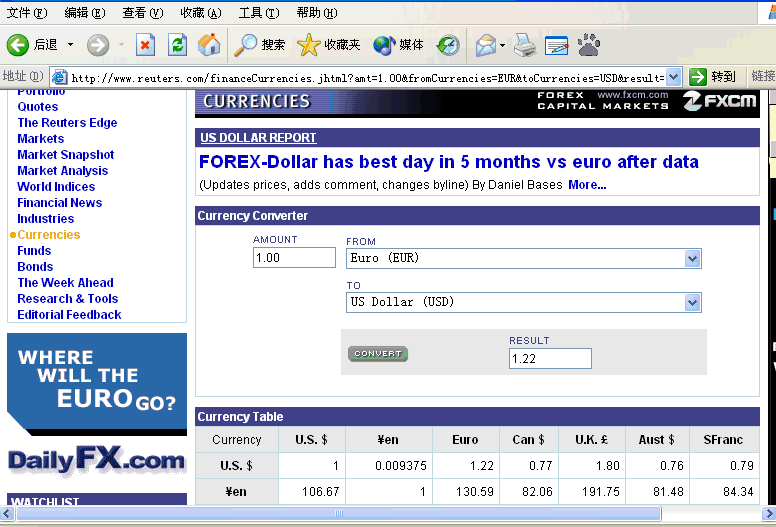Open the Editorial Feedback link
The image size is (776, 527).
[x=69, y=315]
